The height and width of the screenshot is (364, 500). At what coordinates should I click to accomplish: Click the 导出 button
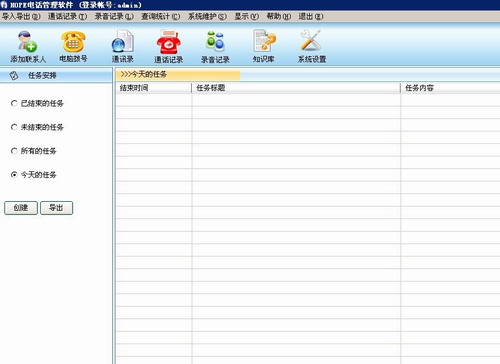tap(56, 208)
